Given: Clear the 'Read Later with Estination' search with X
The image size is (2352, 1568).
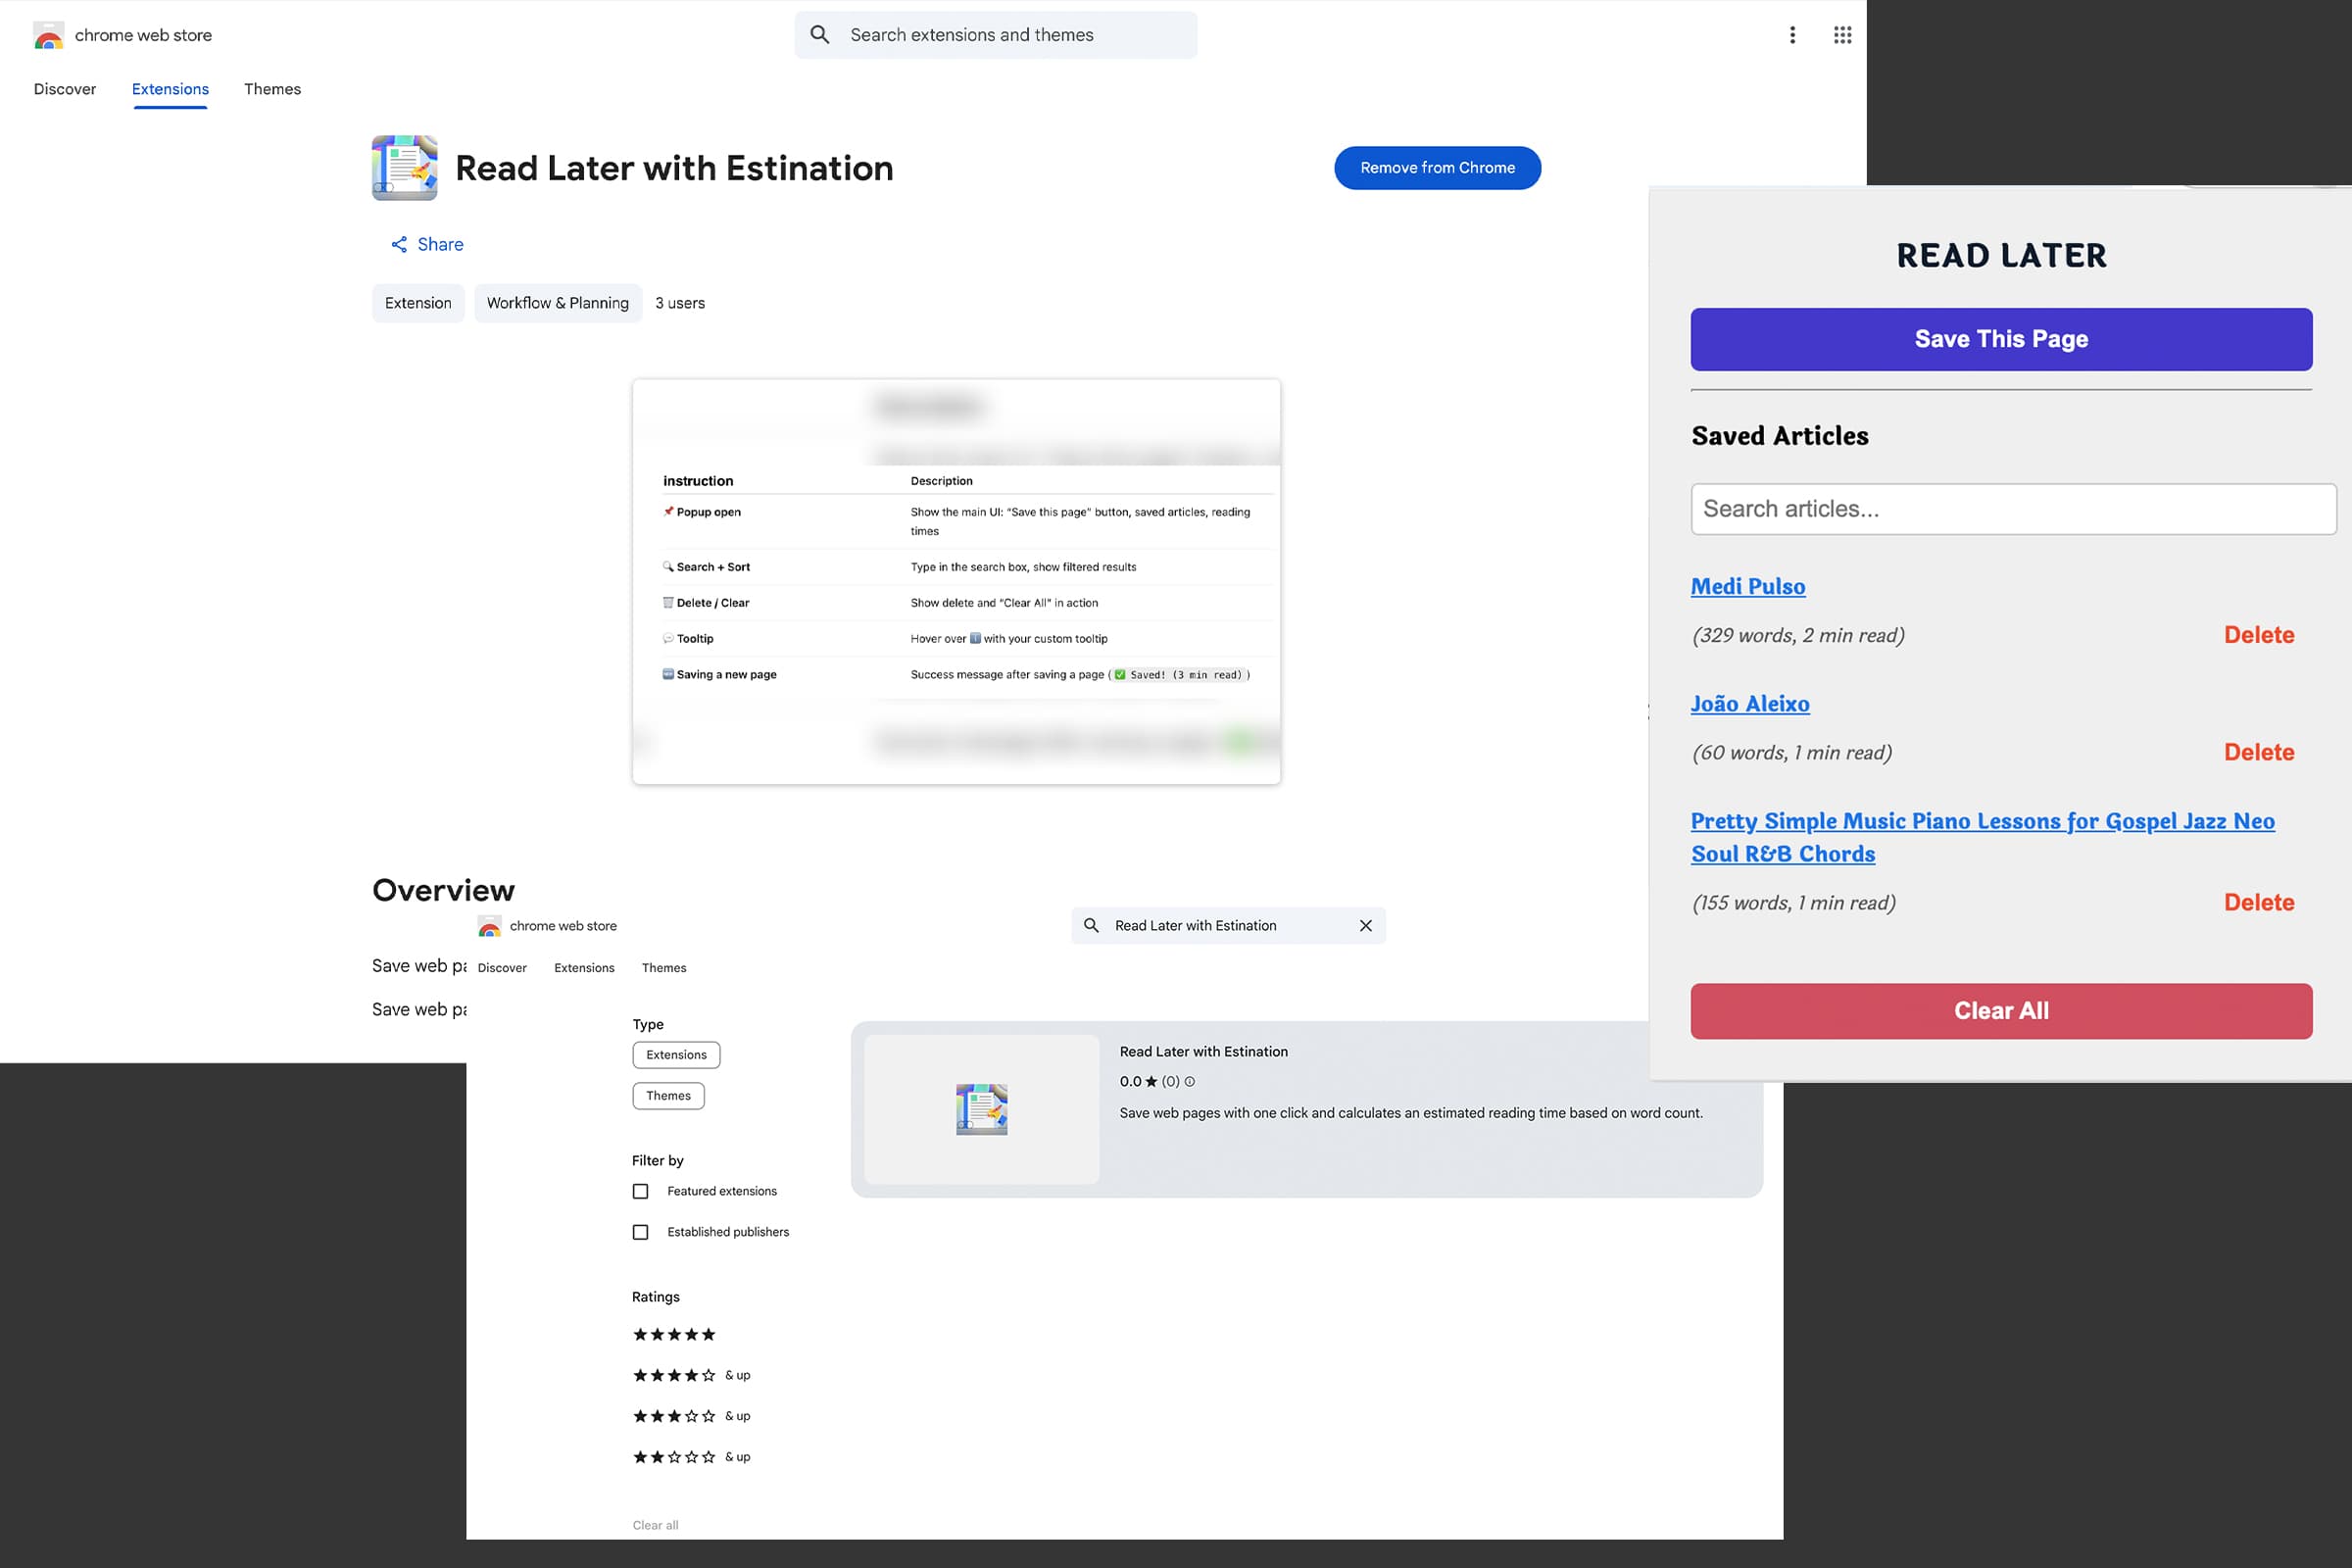Looking at the screenshot, I should (1365, 926).
